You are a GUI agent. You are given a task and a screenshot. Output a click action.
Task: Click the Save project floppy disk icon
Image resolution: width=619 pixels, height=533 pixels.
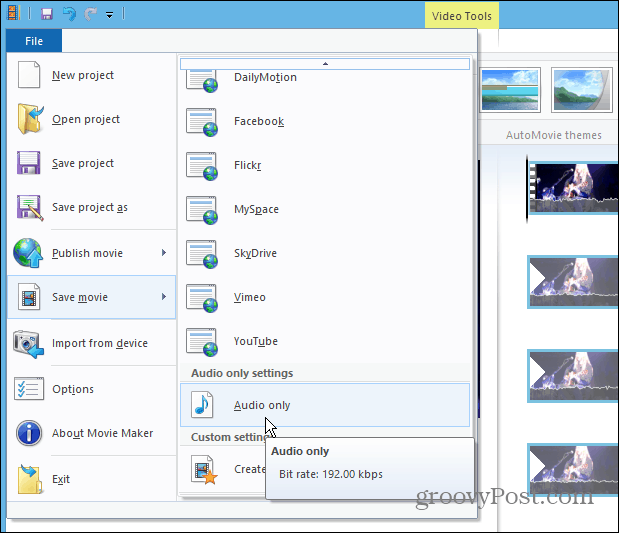click(x=28, y=163)
